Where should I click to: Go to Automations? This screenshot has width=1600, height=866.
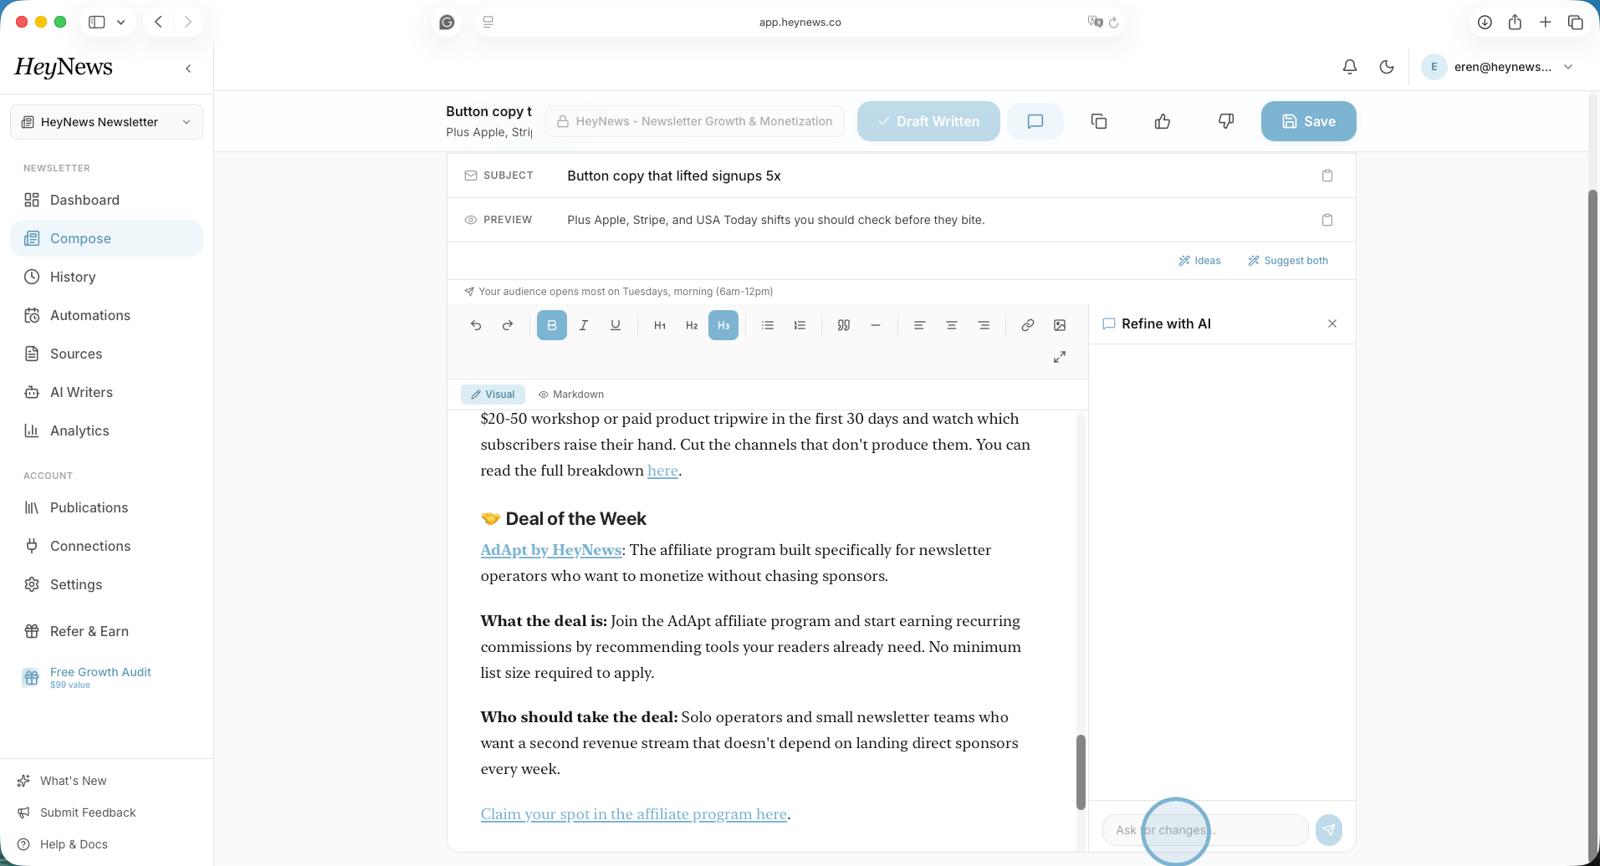107,315
